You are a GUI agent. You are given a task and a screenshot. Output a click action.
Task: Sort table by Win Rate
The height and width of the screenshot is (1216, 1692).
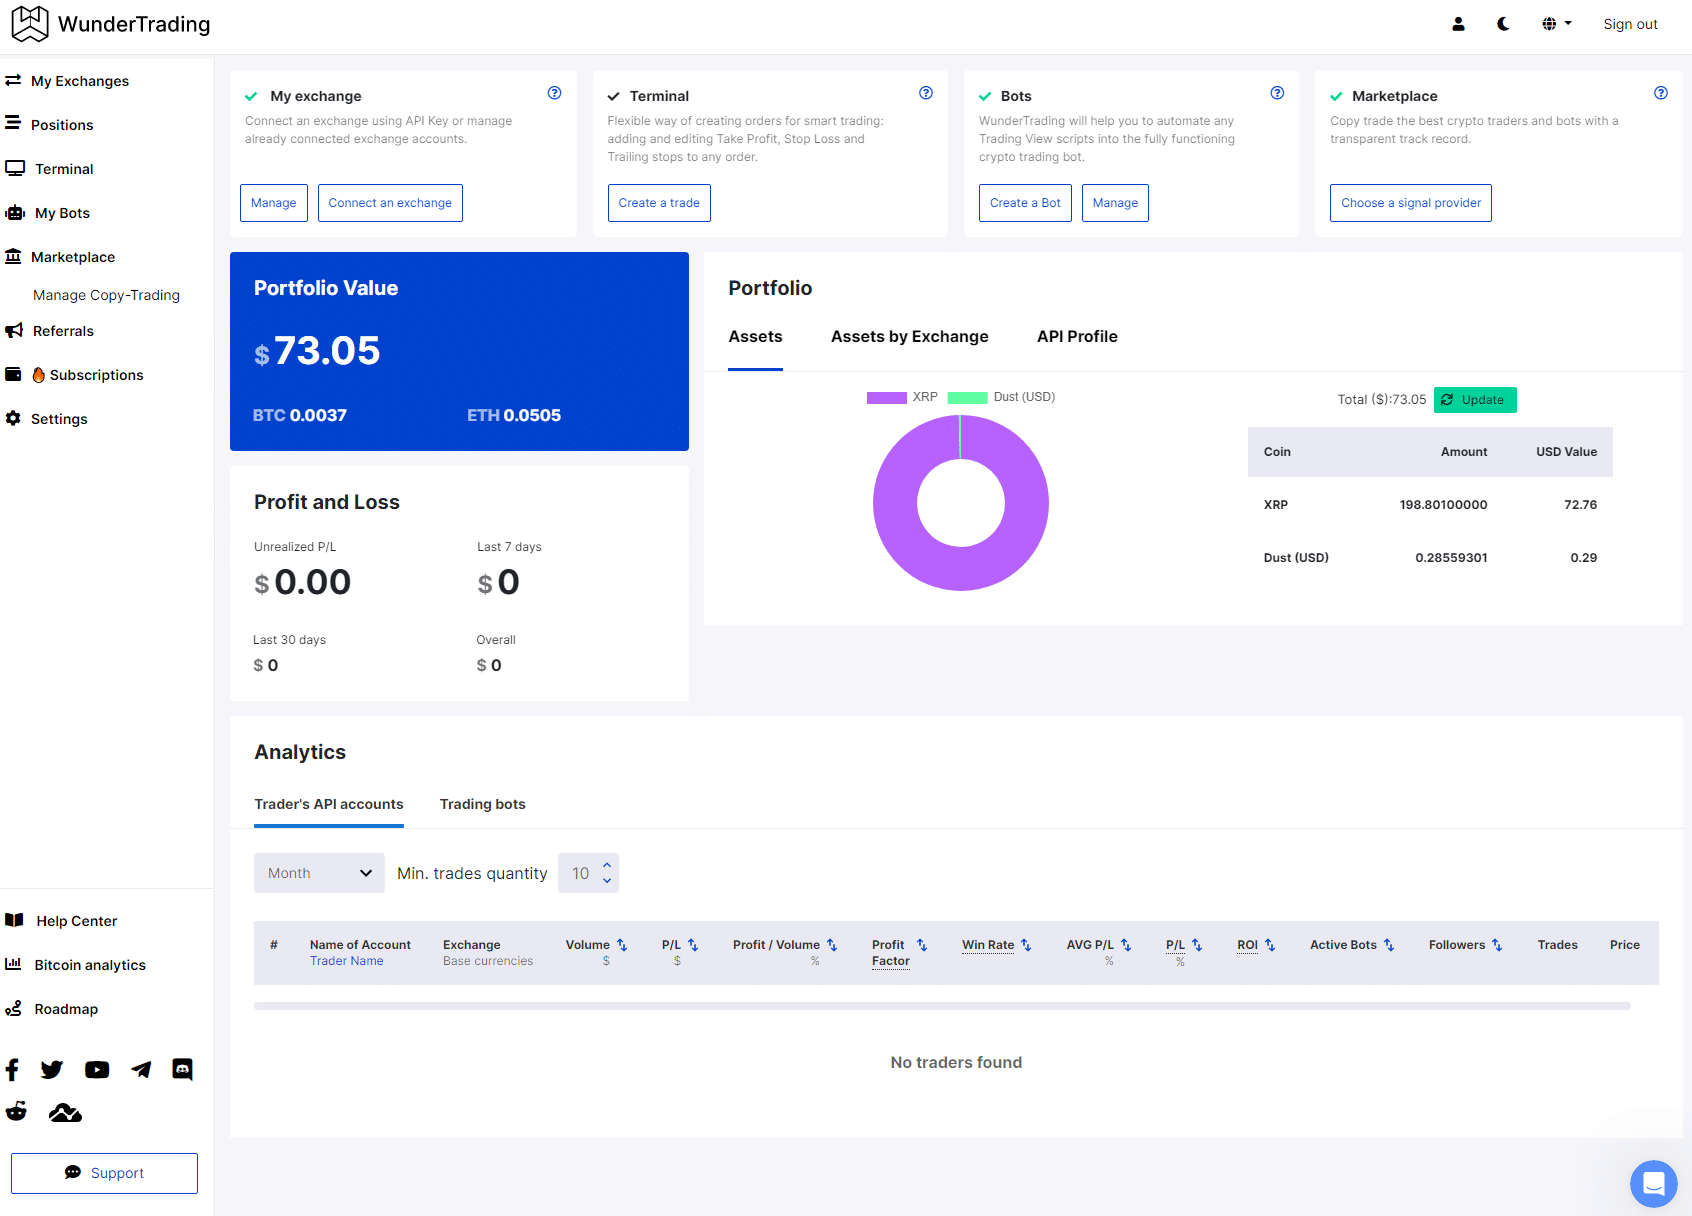coord(1026,945)
